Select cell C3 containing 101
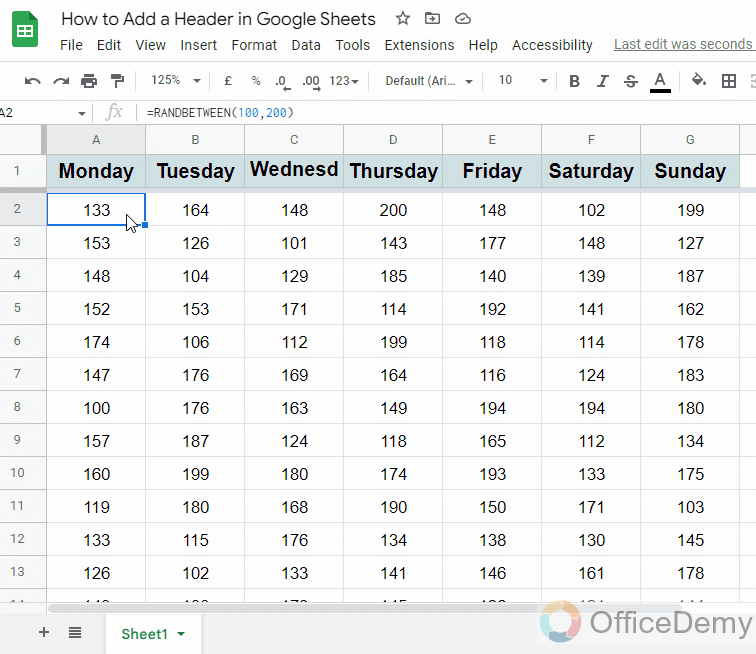756x654 pixels. coord(294,243)
